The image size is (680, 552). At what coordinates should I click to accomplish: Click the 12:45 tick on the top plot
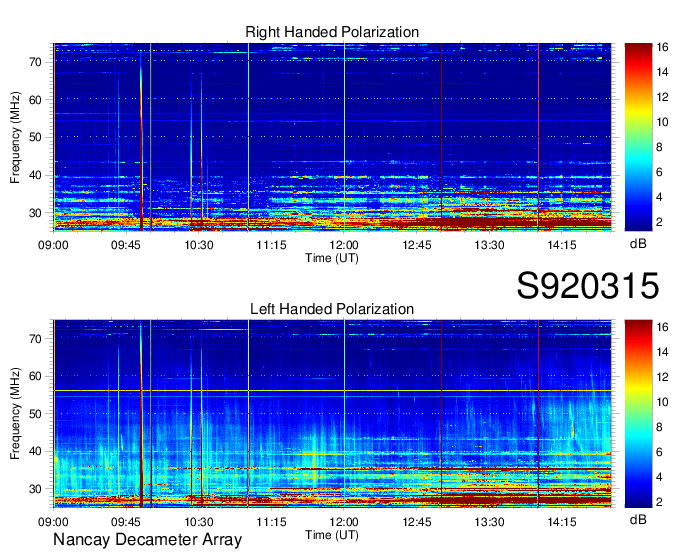(417, 245)
